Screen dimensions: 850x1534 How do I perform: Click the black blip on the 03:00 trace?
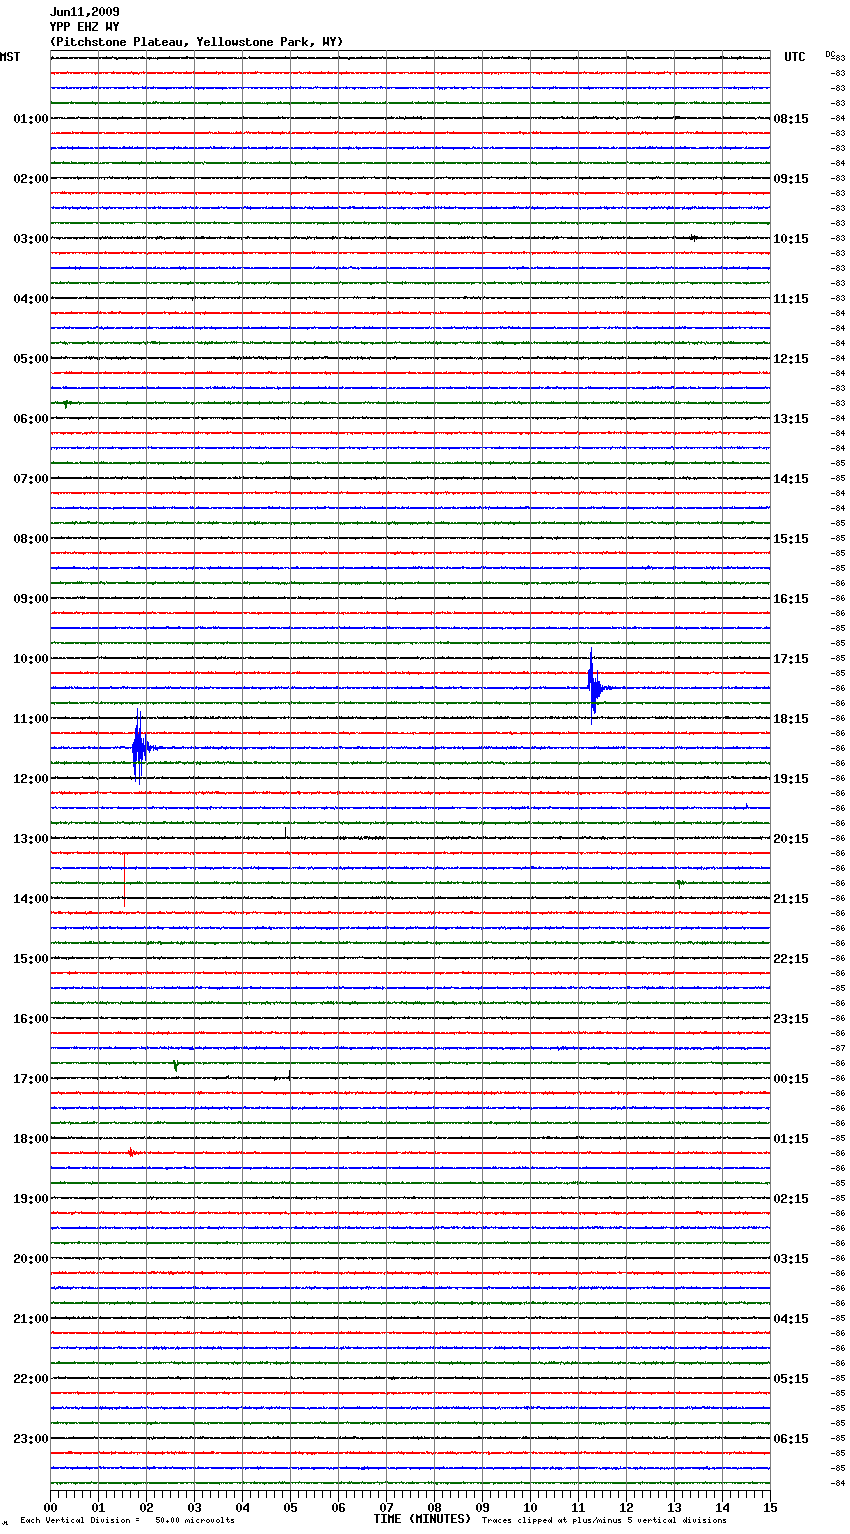[693, 238]
